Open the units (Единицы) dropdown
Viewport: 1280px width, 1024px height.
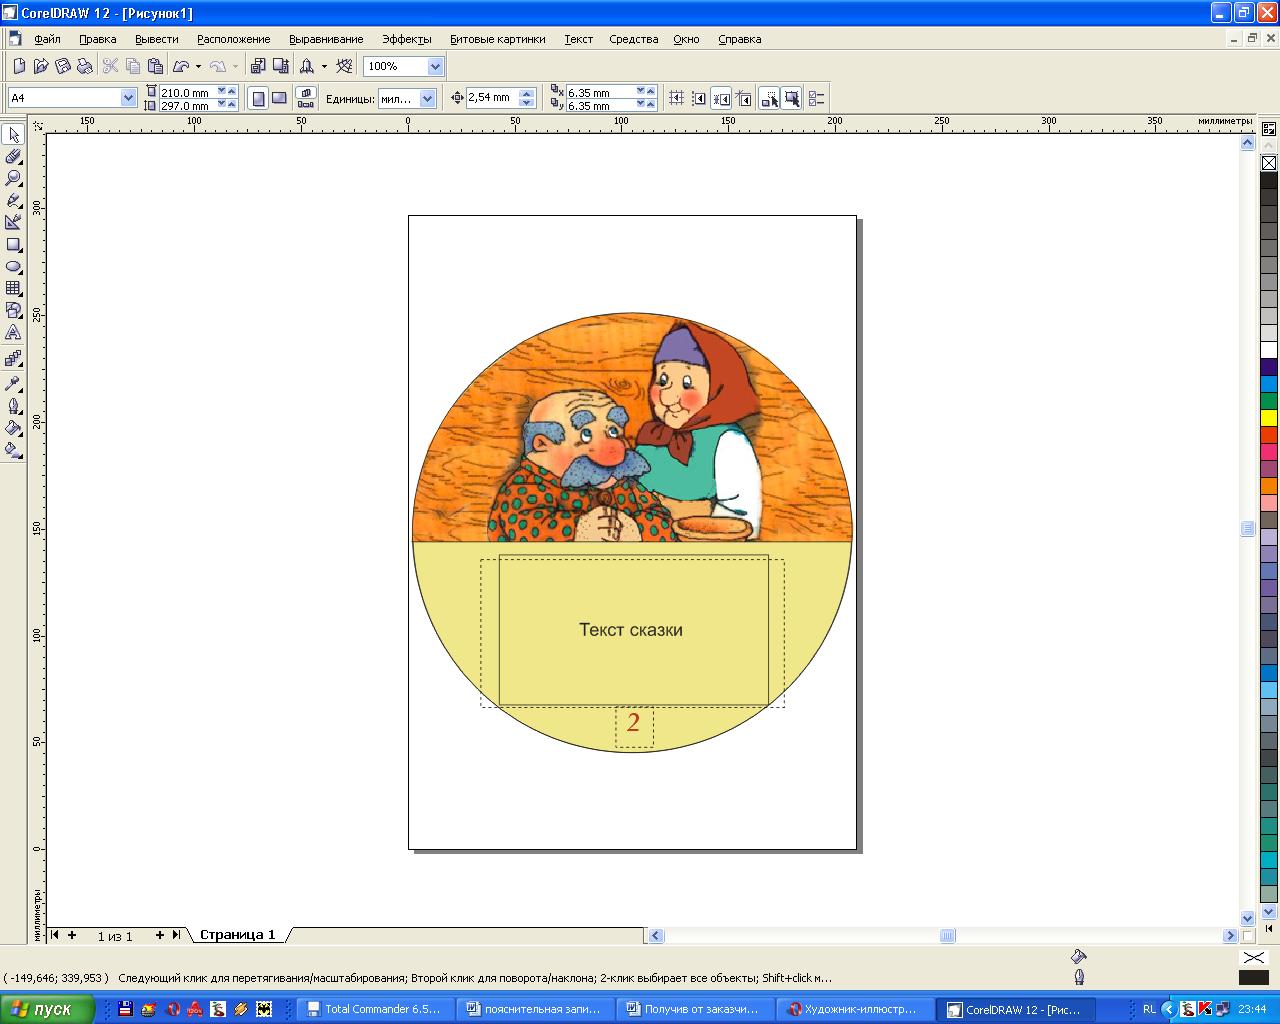coord(428,98)
